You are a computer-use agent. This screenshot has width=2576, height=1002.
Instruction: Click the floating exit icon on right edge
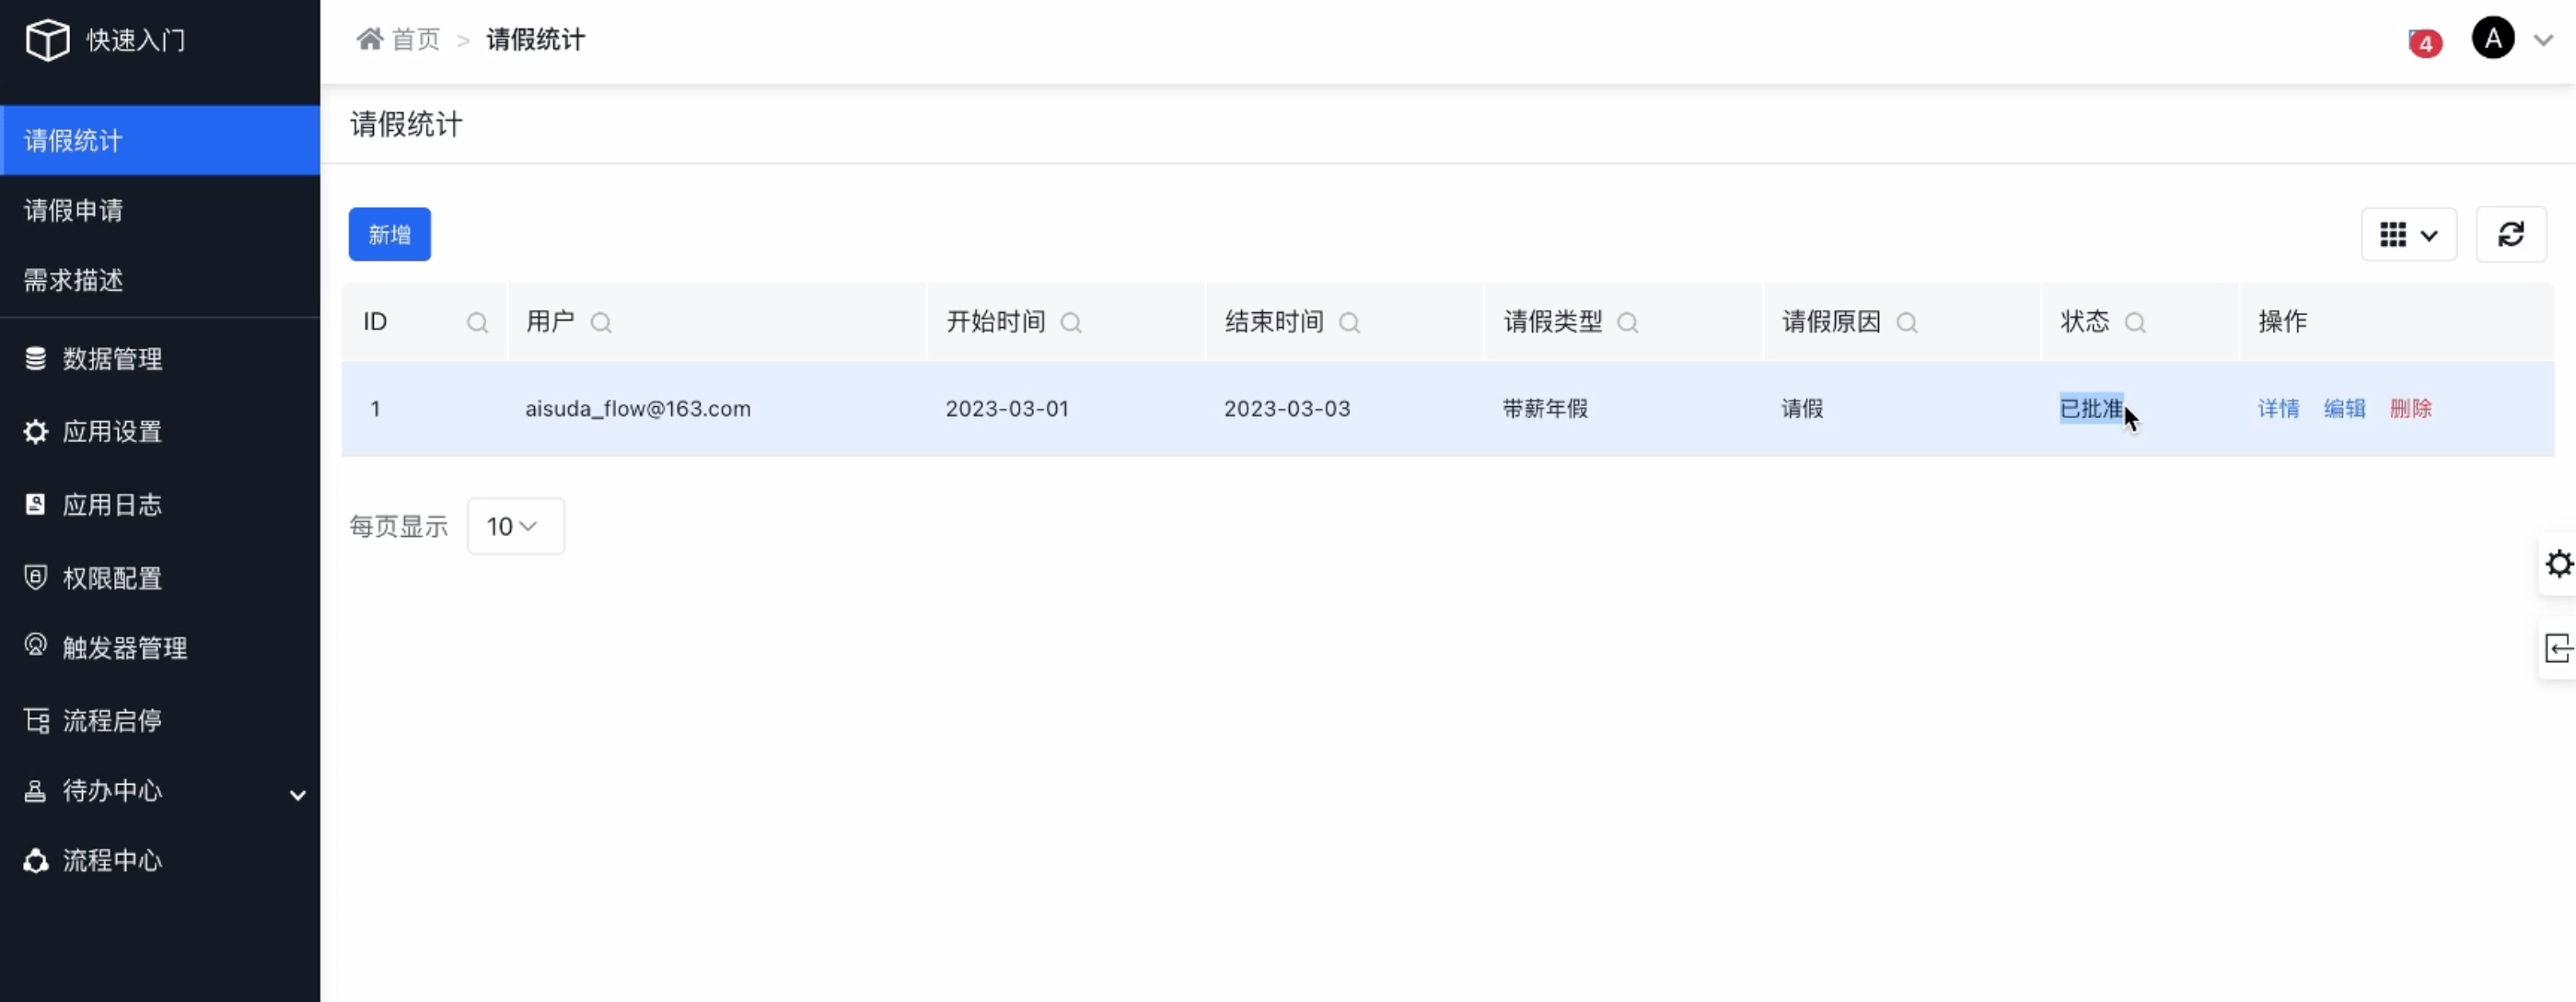(2558, 648)
